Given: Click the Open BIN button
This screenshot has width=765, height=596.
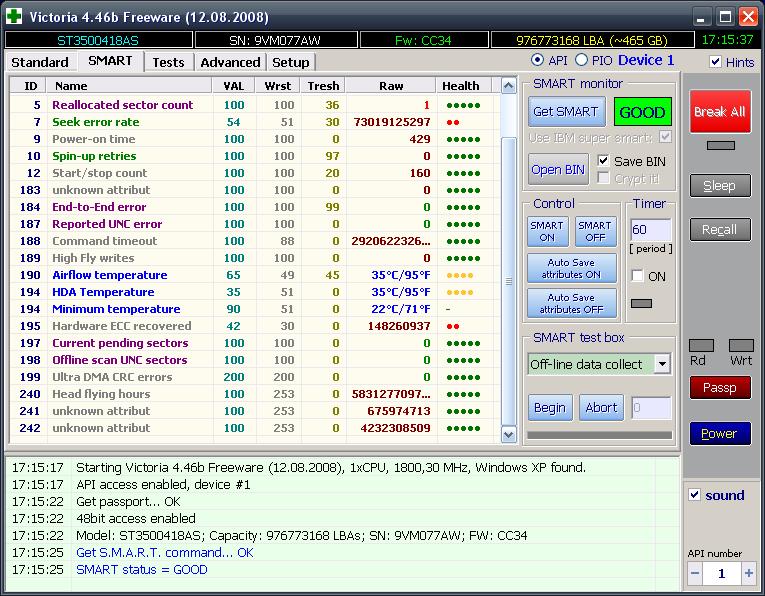Looking at the screenshot, I should 558,169.
